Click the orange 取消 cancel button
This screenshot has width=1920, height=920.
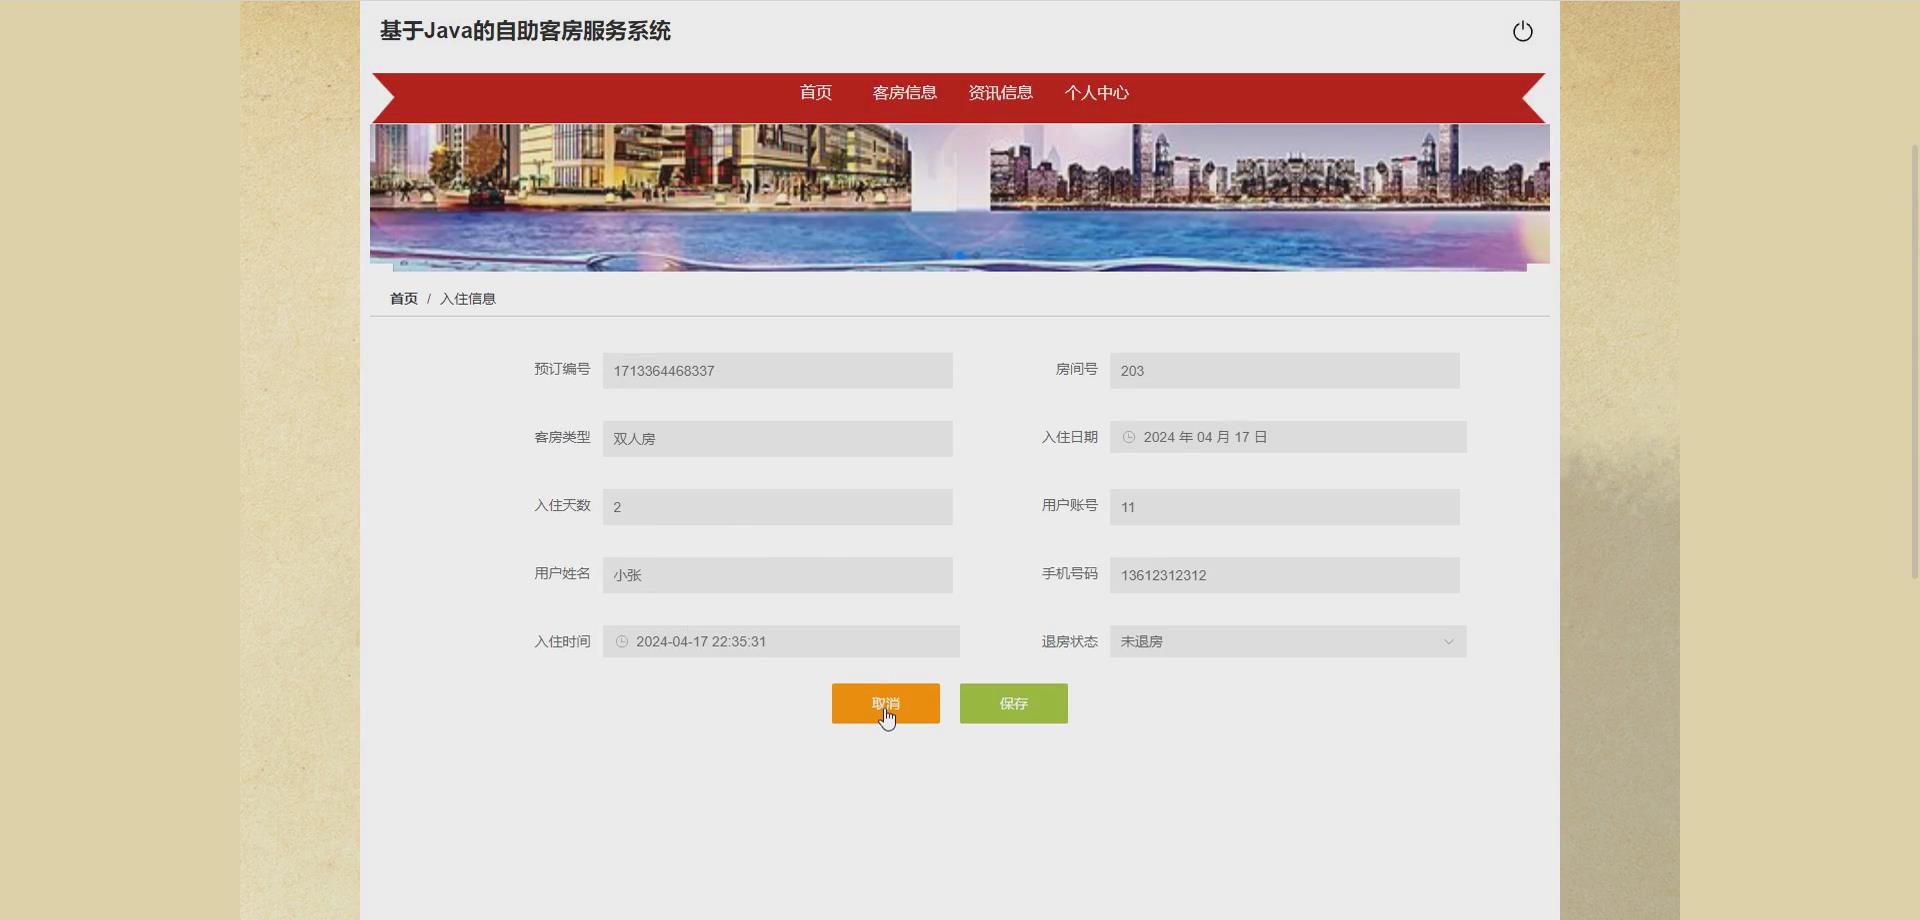pos(885,703)
